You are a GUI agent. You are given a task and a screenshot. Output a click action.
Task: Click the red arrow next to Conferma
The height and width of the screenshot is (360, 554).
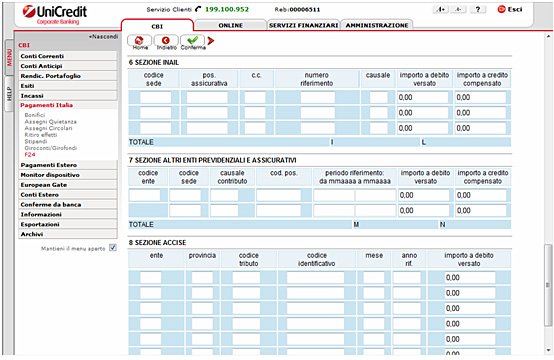coord(211,41)
